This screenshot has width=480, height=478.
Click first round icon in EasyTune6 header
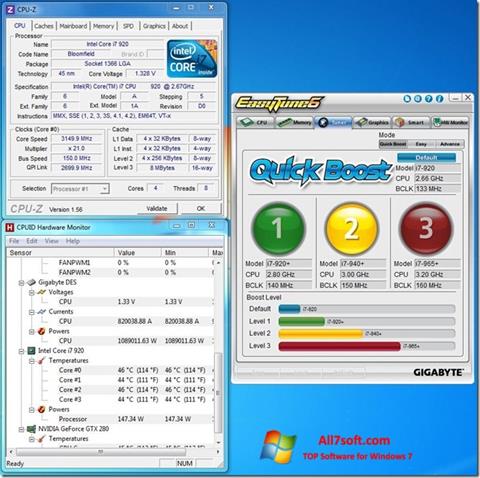click(407, 99)
